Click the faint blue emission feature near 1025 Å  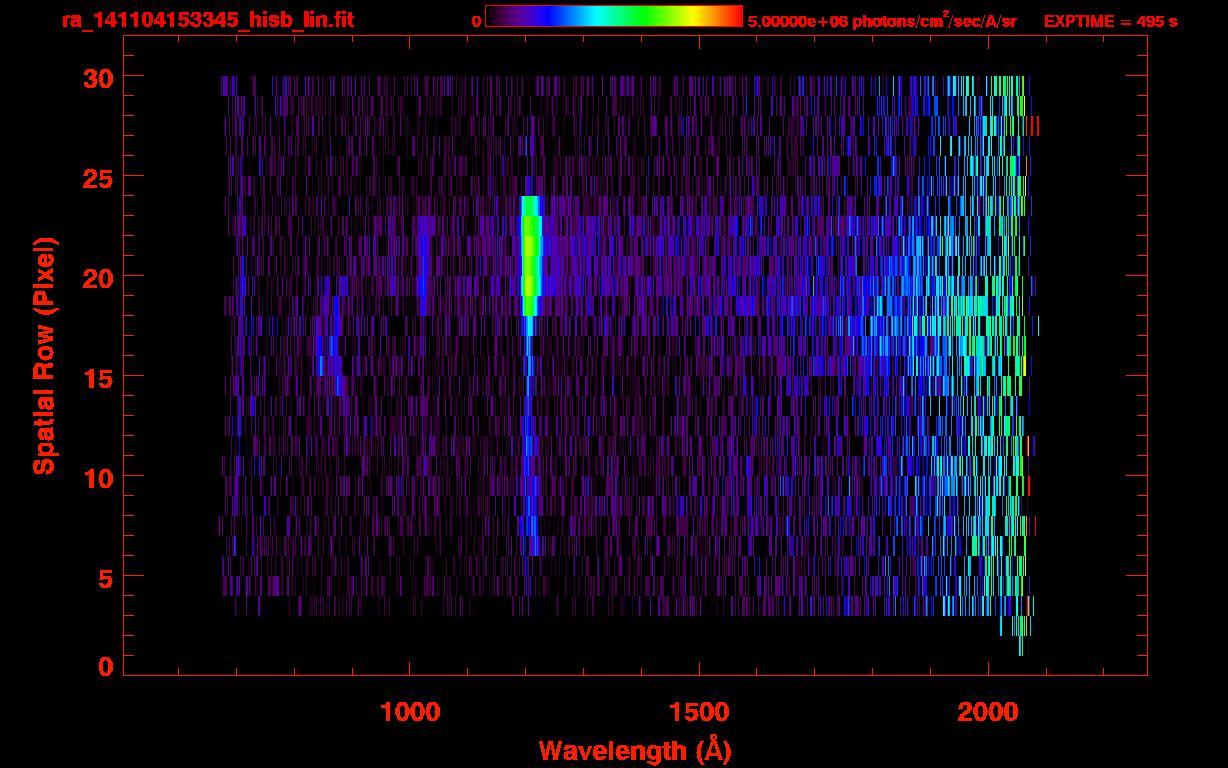tap(424, 266)
